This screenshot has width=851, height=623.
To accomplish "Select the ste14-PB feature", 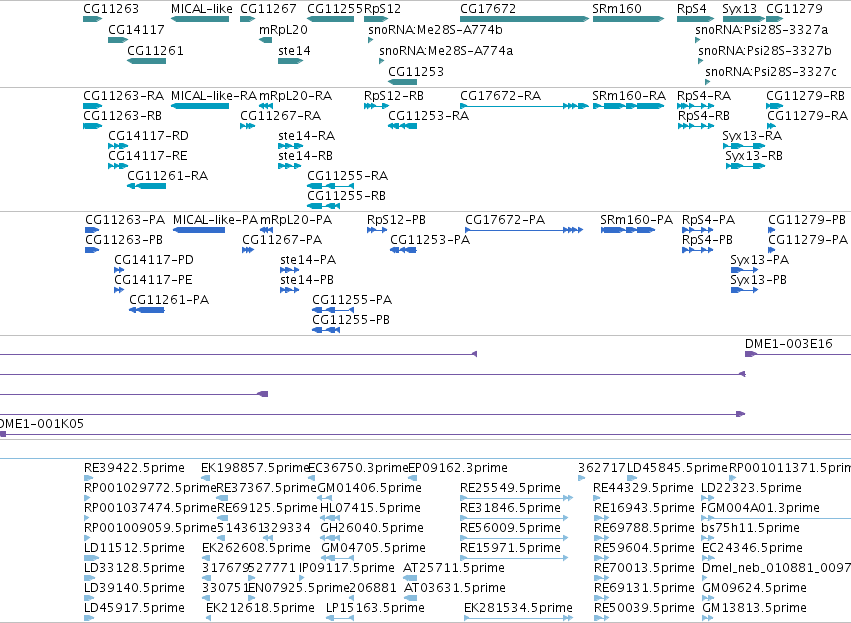I will (x=289, y=290).
